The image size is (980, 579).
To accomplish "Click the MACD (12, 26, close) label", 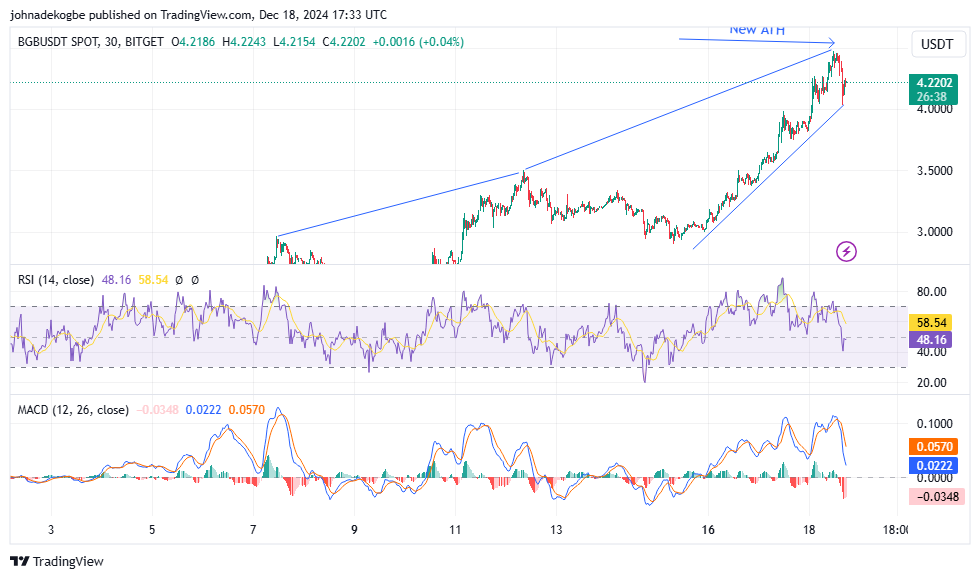I will (73, 410).
